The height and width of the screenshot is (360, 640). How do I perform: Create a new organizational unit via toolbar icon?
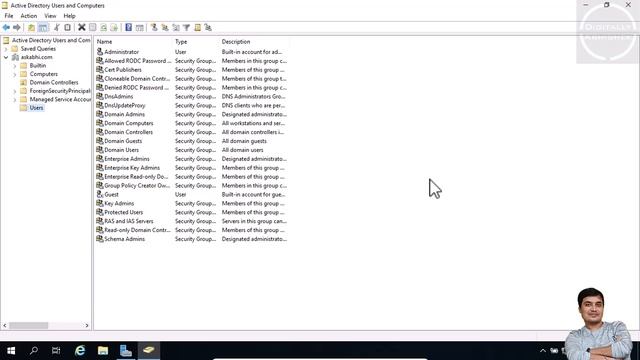(x=176, y=27)
